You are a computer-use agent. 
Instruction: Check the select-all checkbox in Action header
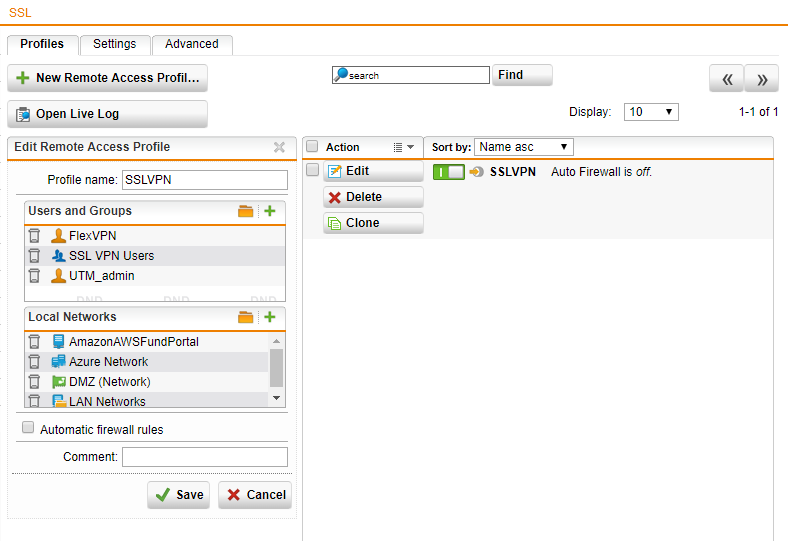tap(312, 146)
